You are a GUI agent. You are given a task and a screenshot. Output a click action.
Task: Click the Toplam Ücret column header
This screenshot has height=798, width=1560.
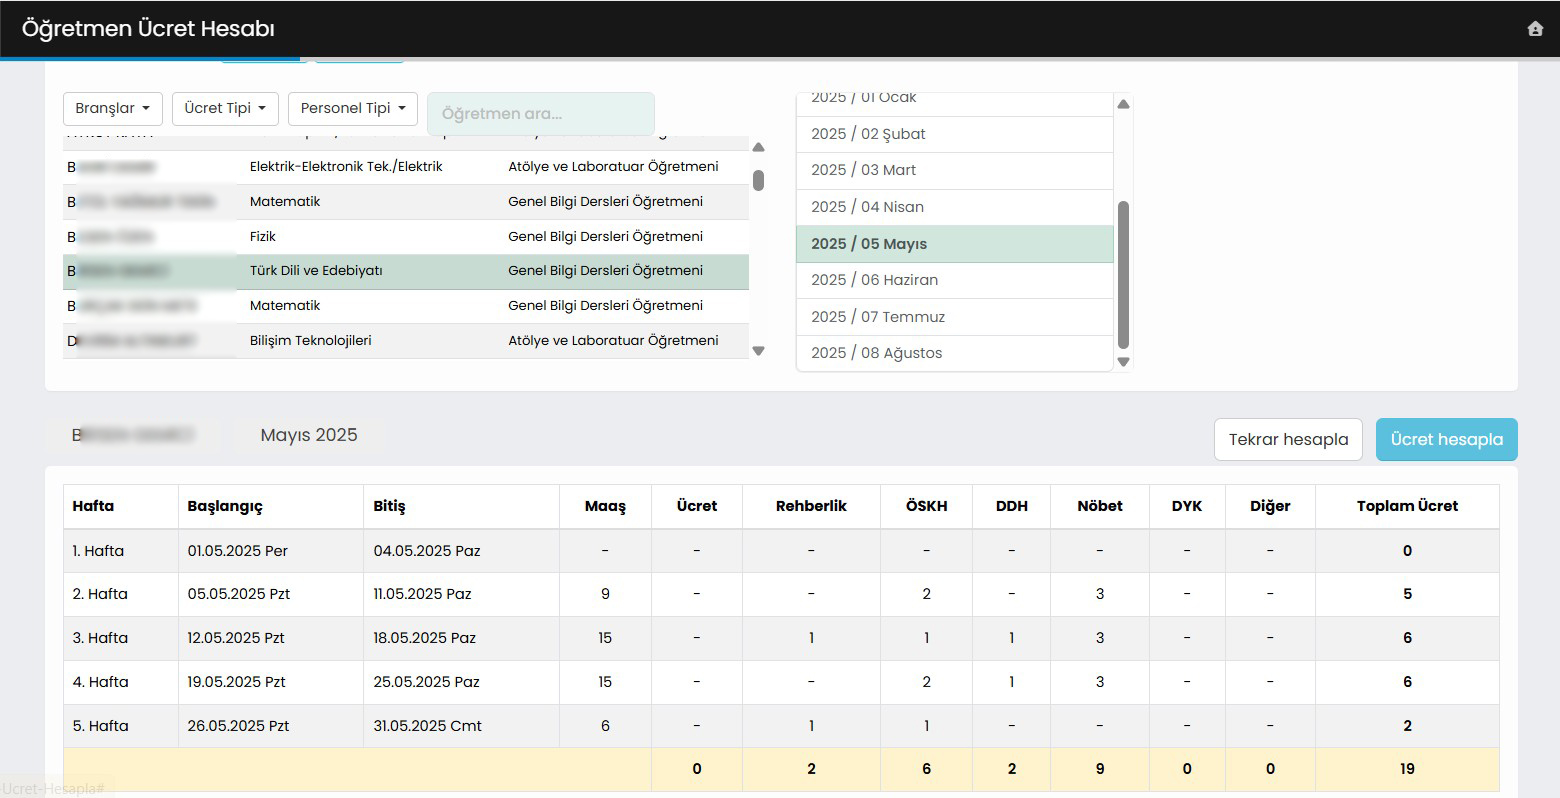pos(1407,506)
